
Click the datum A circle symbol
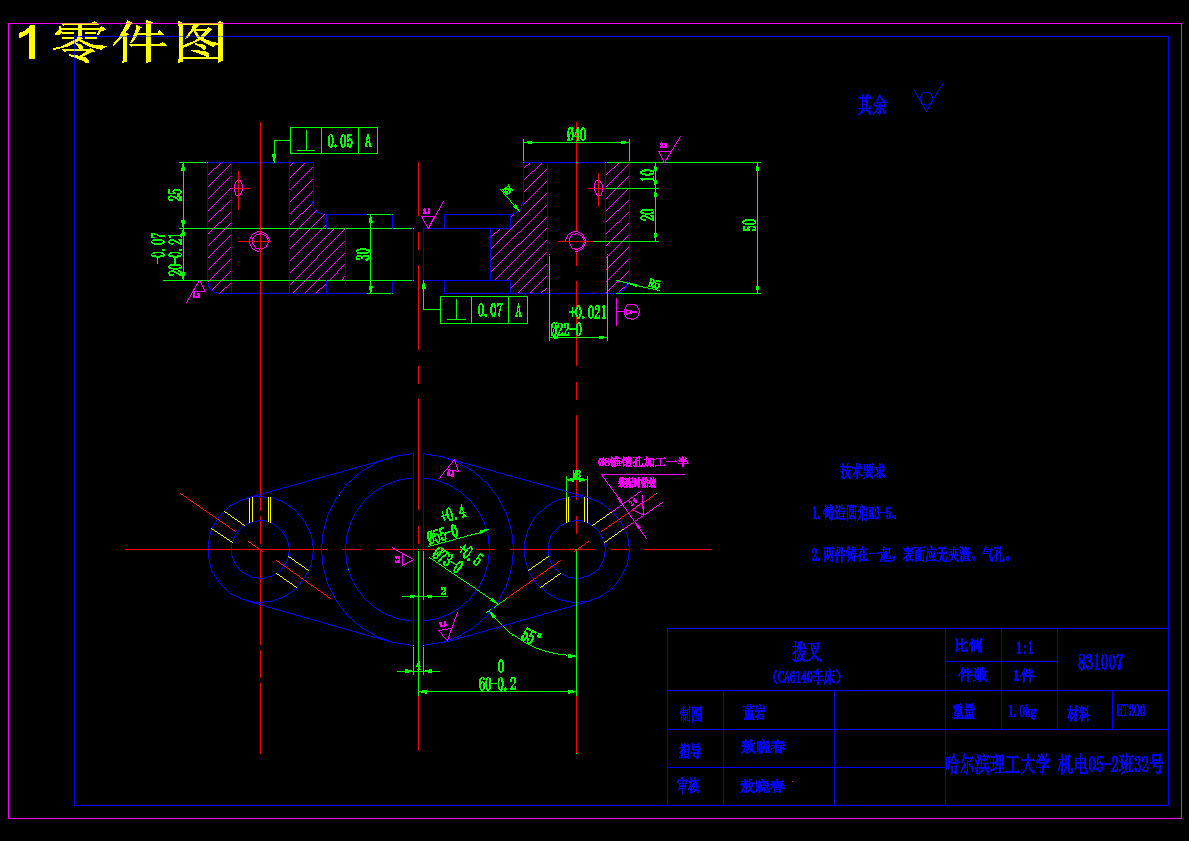tap(632, 312)
